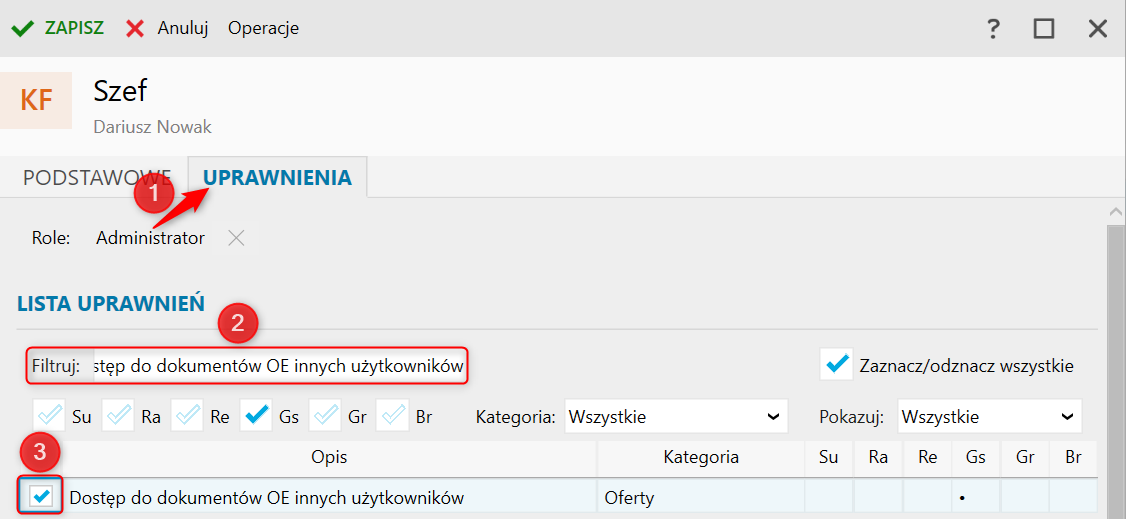
Task: Open the Operacje menu
Action: click(x=264, y=29)
